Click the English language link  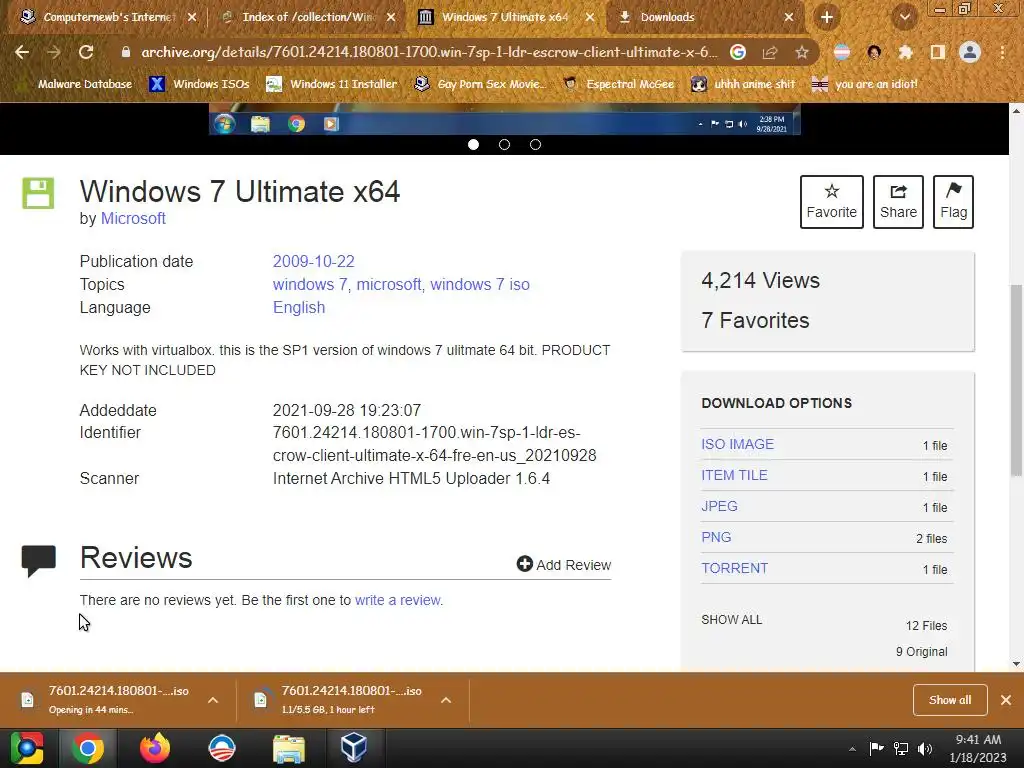coord(298,307)
